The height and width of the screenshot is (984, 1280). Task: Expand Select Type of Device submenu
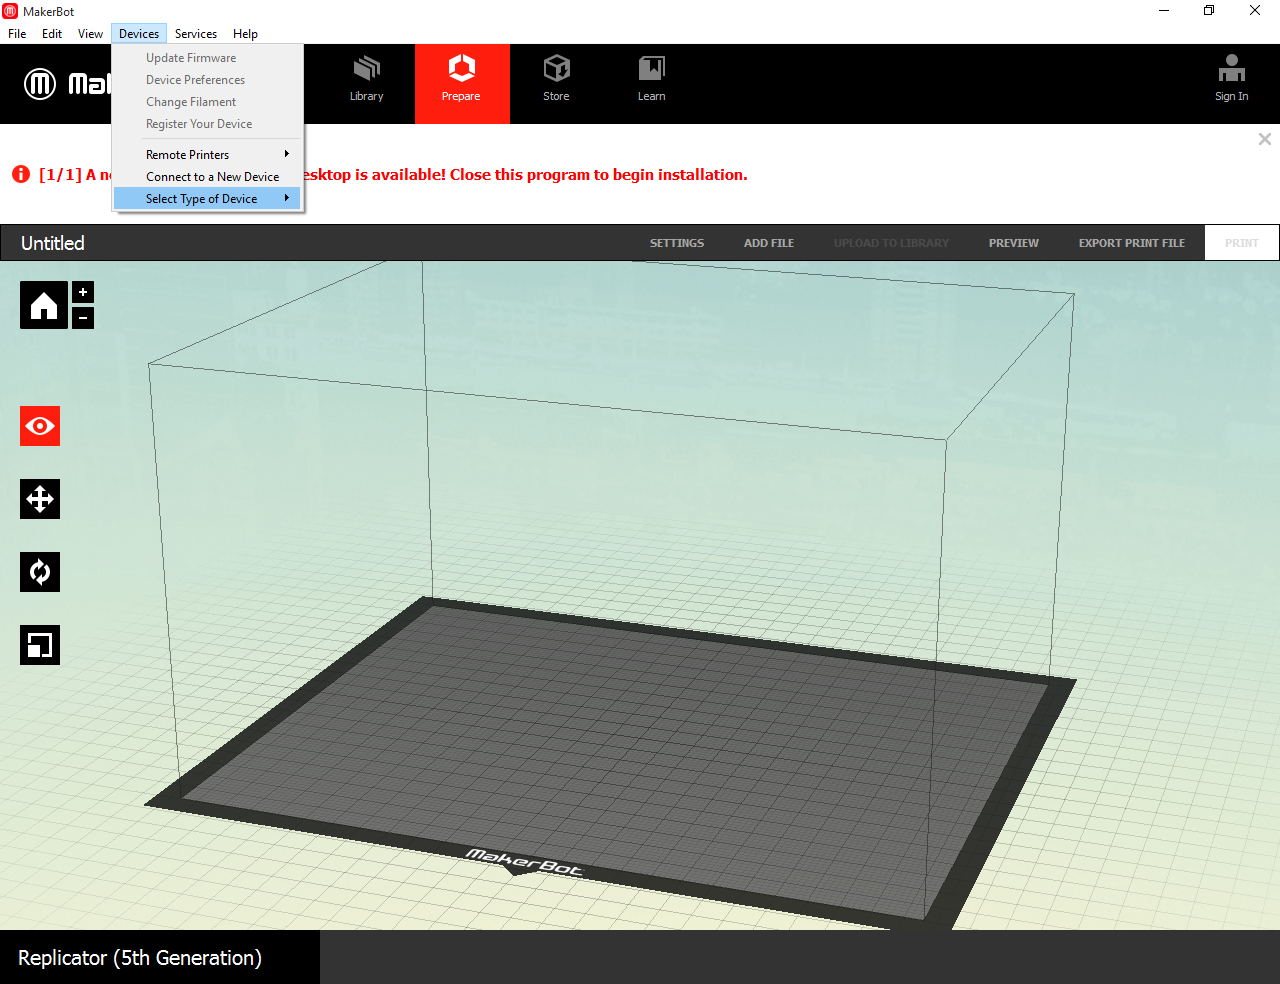[207, 199]
